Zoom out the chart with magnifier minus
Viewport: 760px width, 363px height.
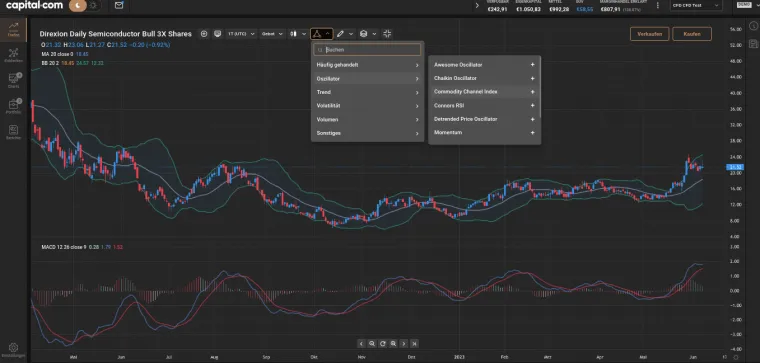[x=372, y=344]
